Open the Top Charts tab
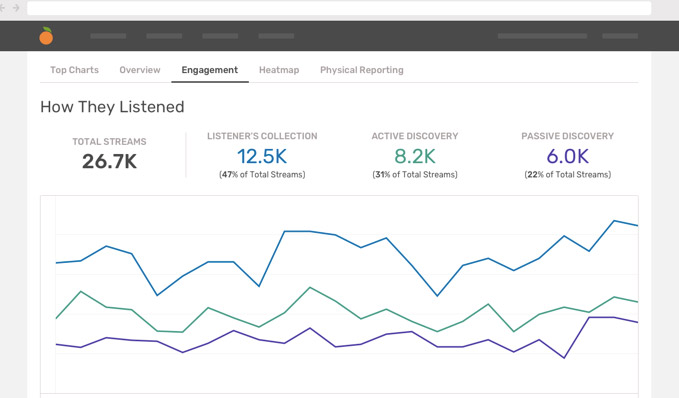 [74, 70]
